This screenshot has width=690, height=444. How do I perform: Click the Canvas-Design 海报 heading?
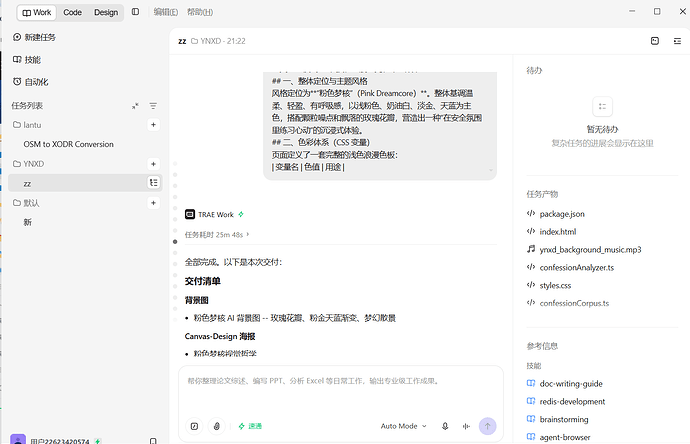220,337
